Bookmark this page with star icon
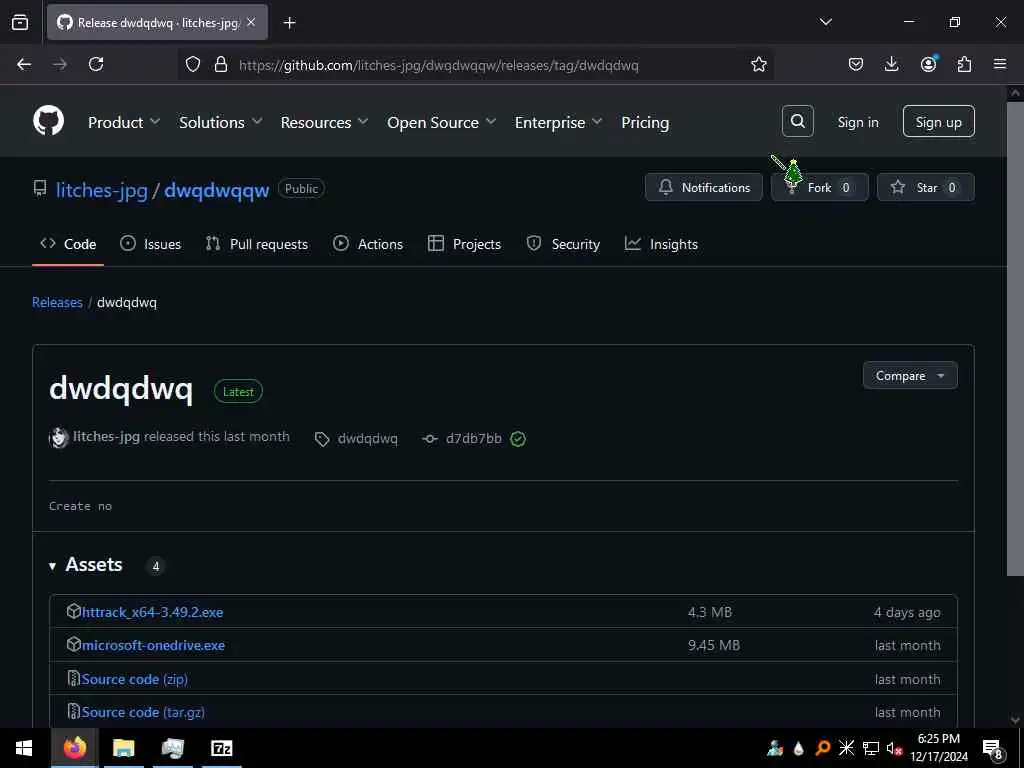 pyautogui.click(x=758, y=64)
